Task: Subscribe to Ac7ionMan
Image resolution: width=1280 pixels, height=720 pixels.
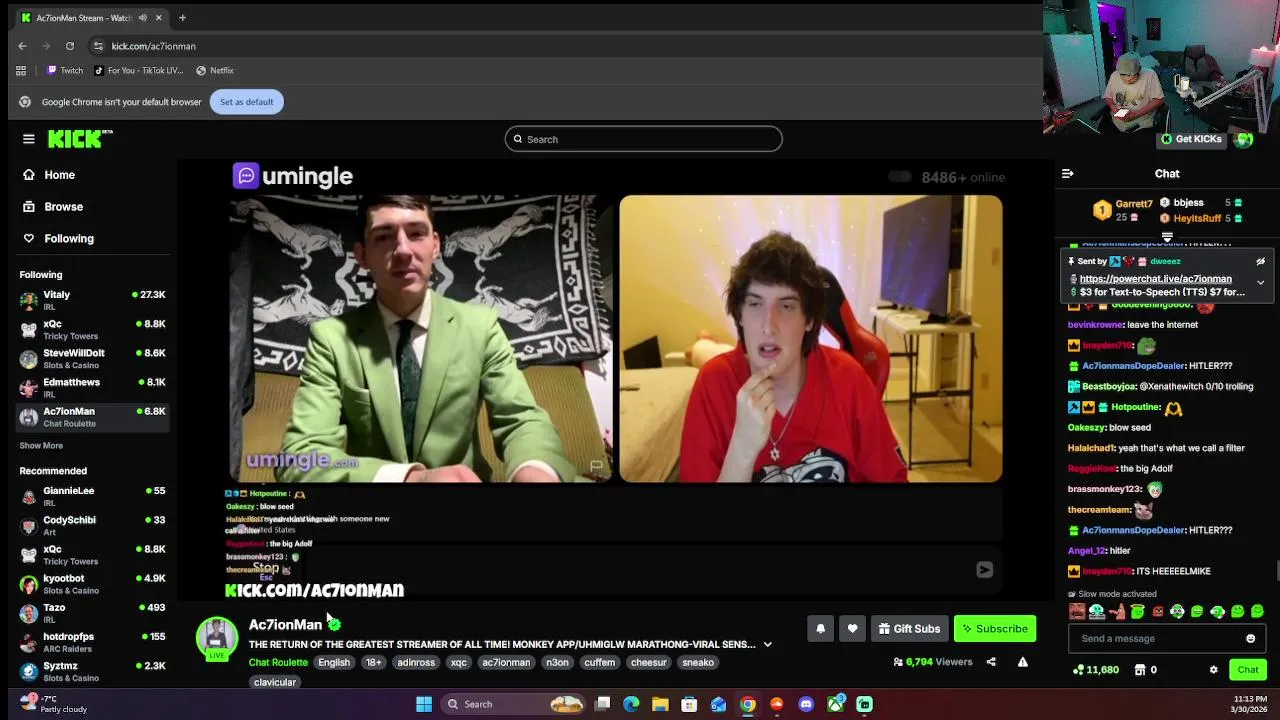Action: [995, 629]
